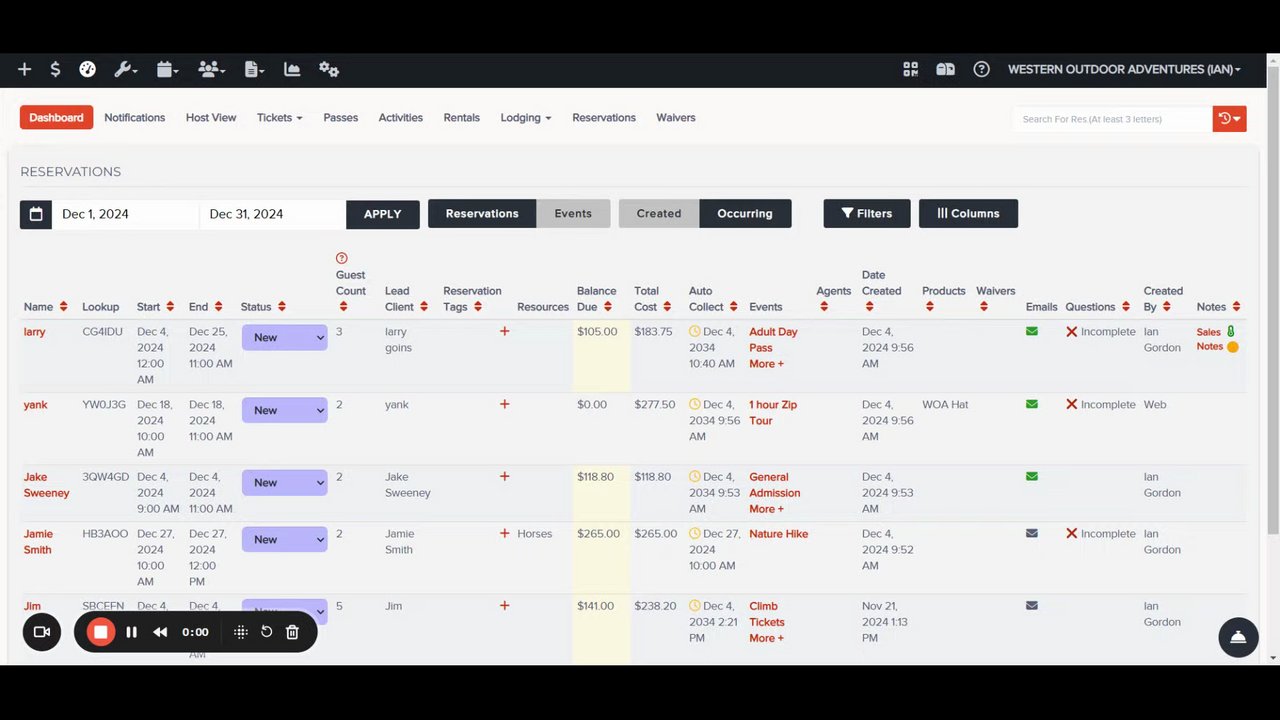This screenshot has width=1280, height=720.
Task: Add a resource to larry's reservation
Action: (504, 331)
